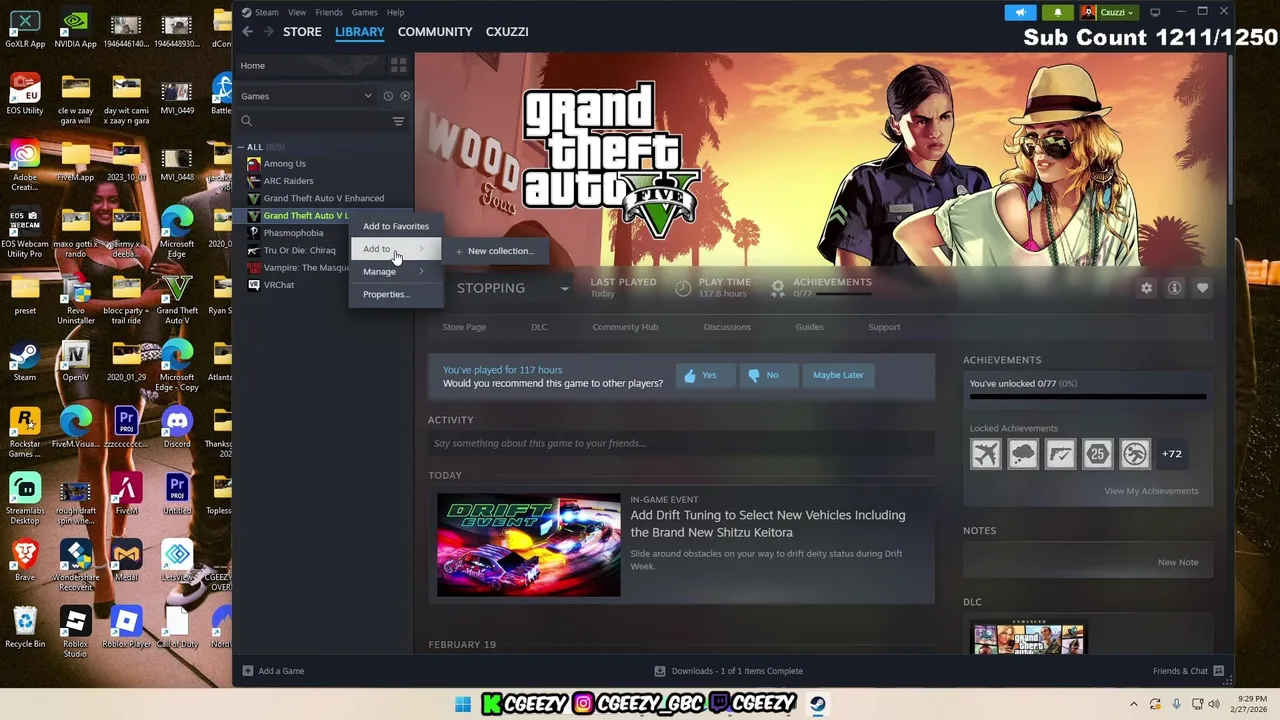The width and height of the screenshot is (1280, 720).
Task: Open the blue announcements megaphone button
Action: pyautogui.click(x=1020, y=12)
